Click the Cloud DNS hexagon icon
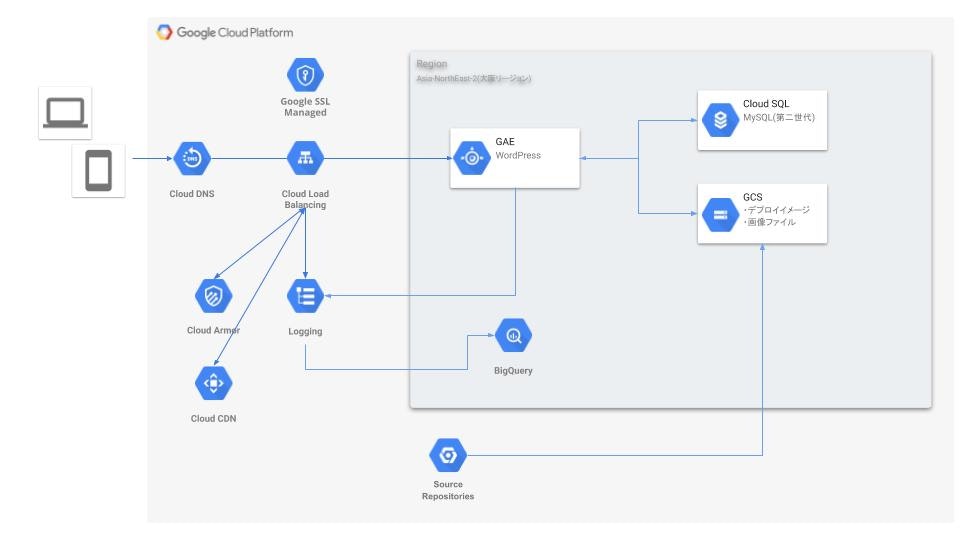 point(192,159)
